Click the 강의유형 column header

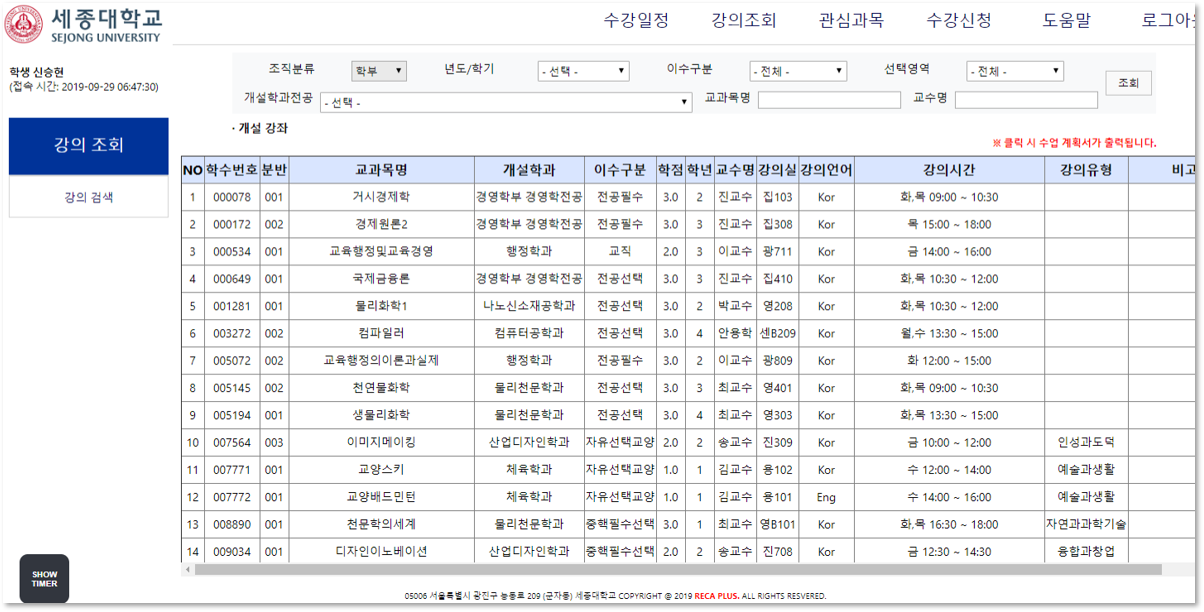click(x=1086, y=170)
